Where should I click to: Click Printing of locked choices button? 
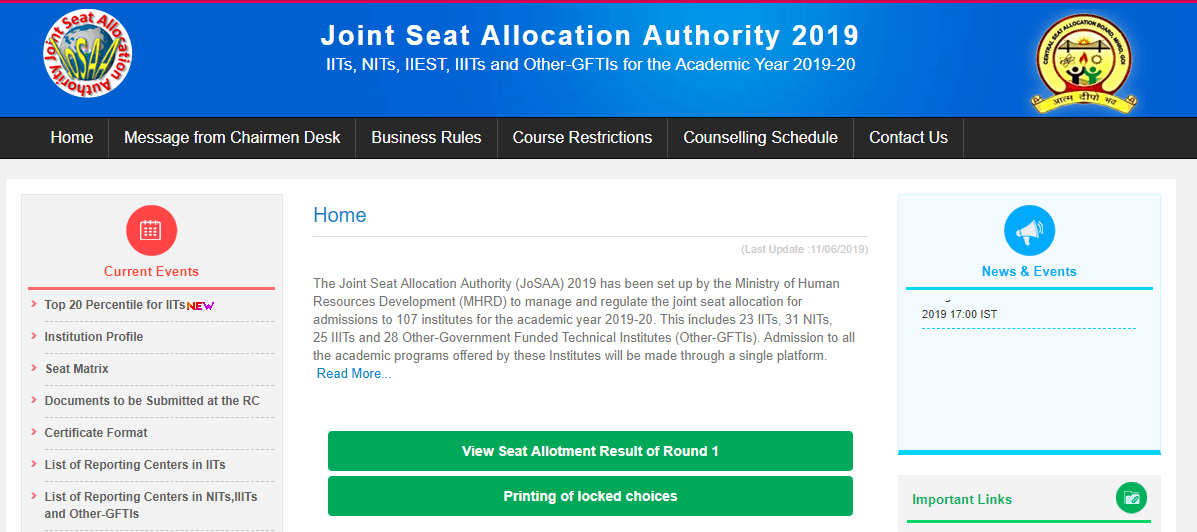click(x=590, y=496)
